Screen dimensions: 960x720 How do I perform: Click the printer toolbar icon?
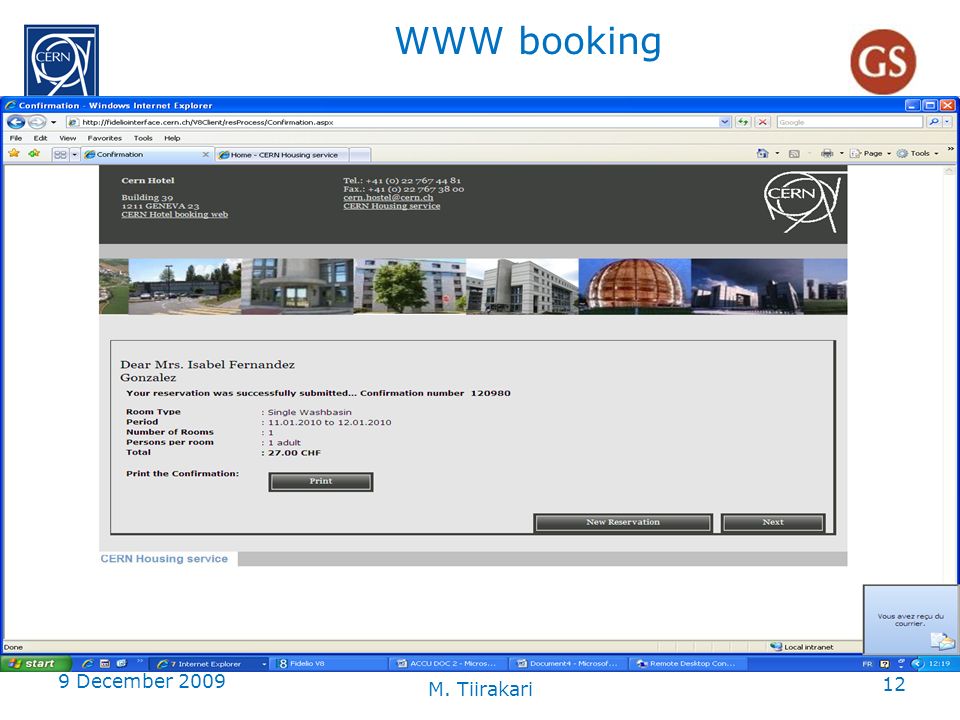click(827, 154)
